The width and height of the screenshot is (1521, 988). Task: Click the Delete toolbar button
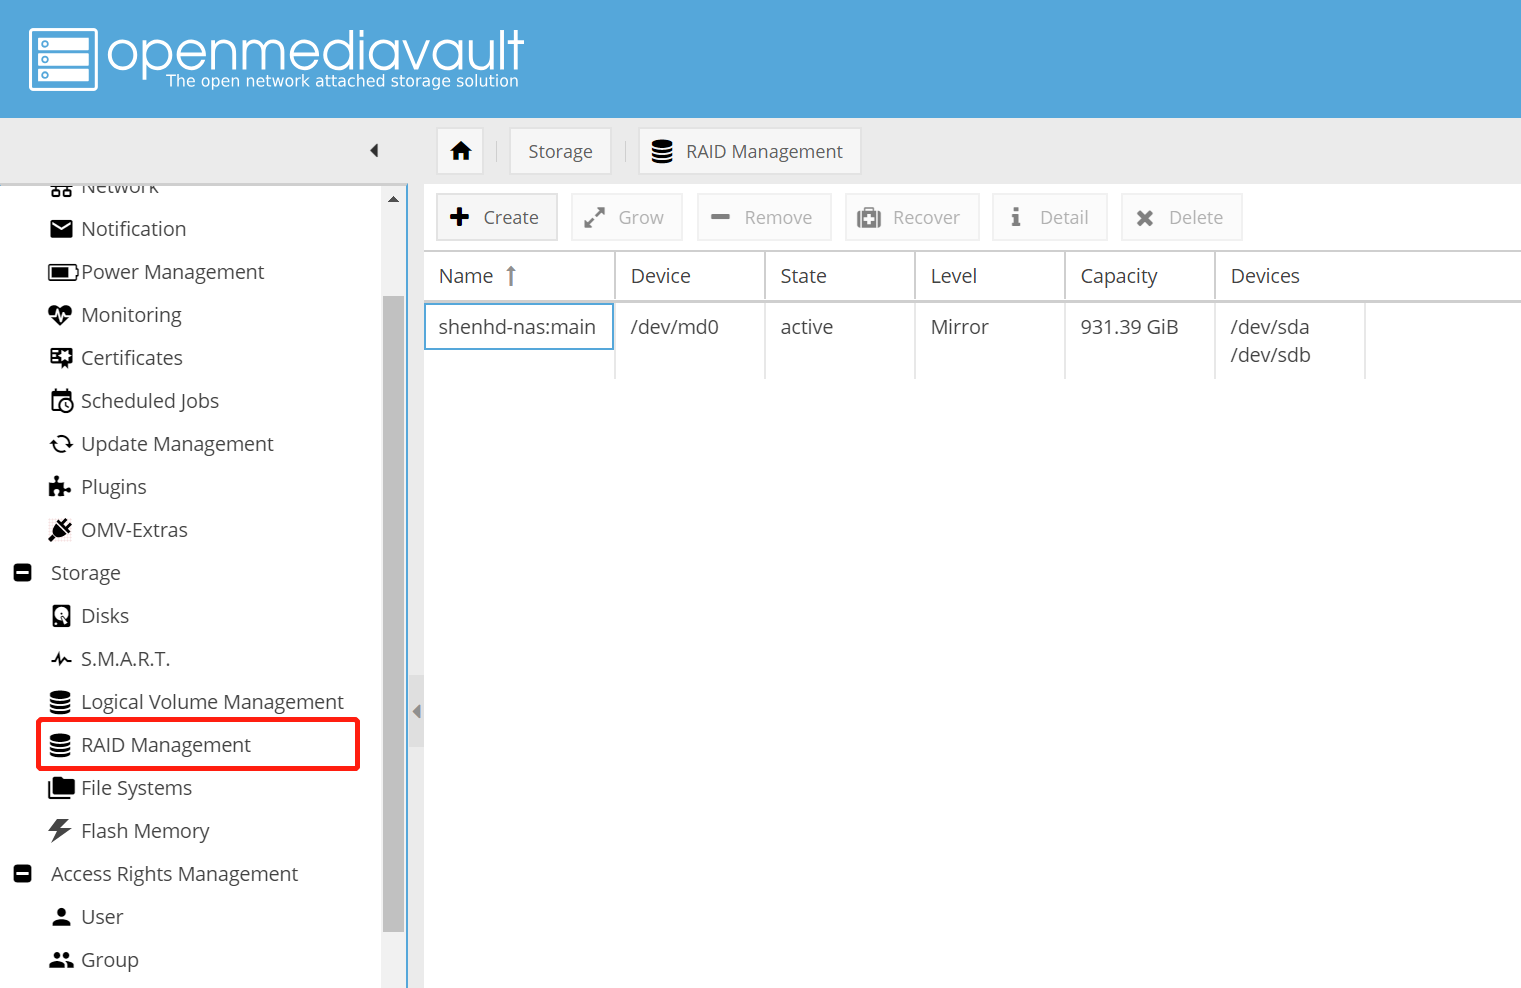1181,217
